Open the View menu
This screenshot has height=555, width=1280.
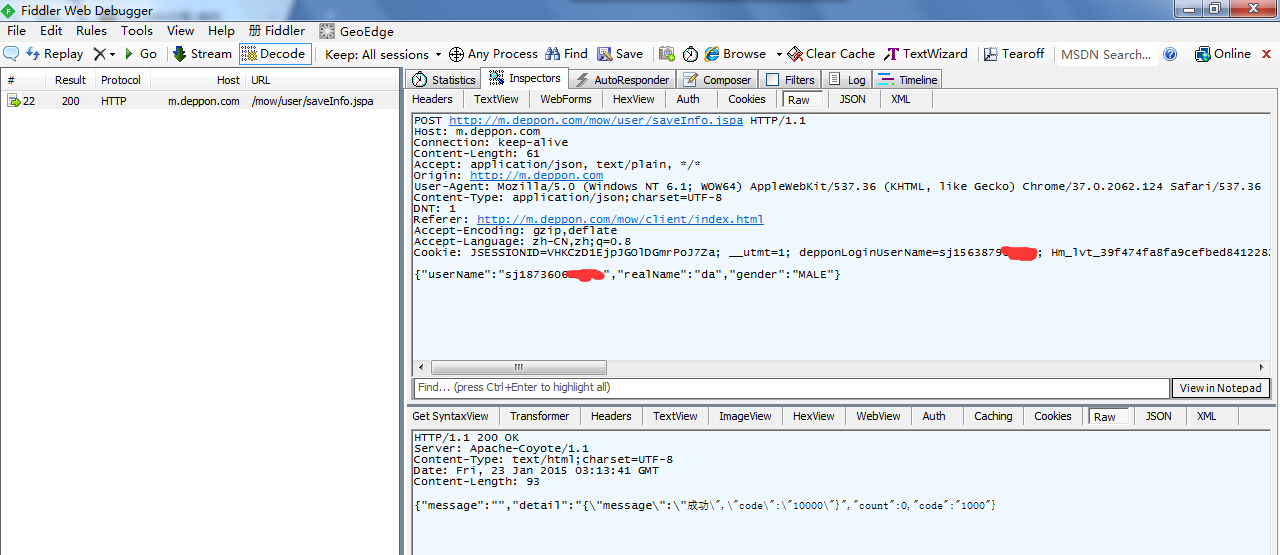[181, 31]
